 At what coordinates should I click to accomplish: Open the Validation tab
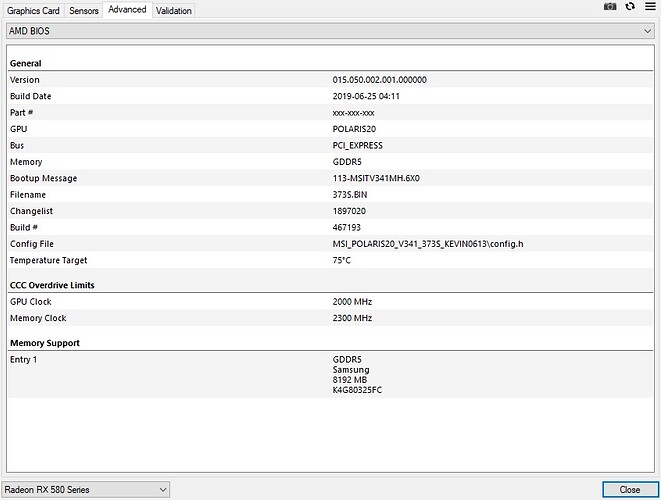(174, 11)
